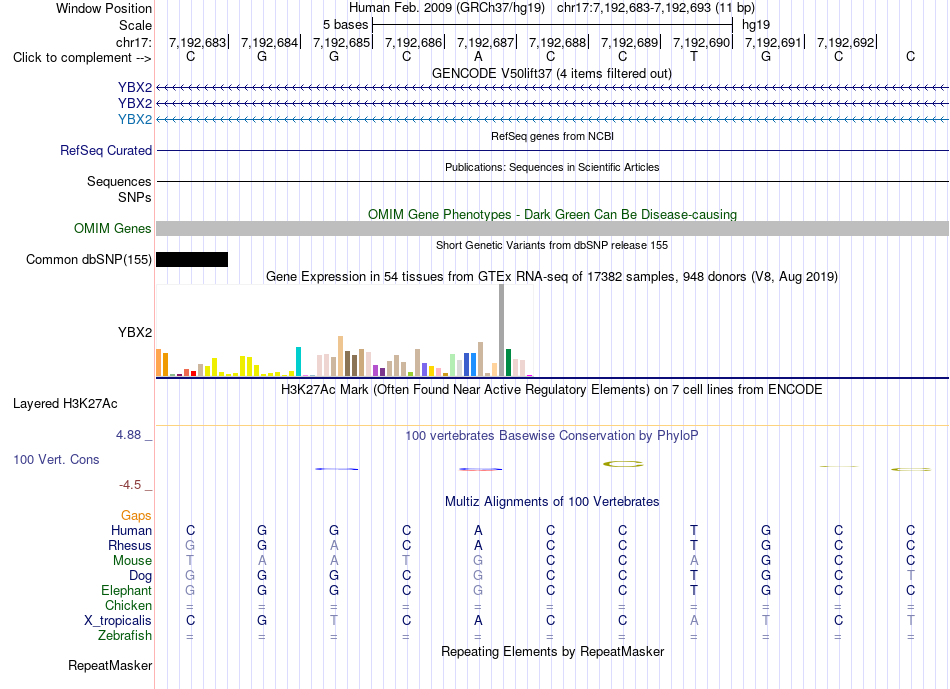Viewport: 950px width, 689px height.
Task: Open Gene Expression in 54 tissues title
Action: pos(552,277)
